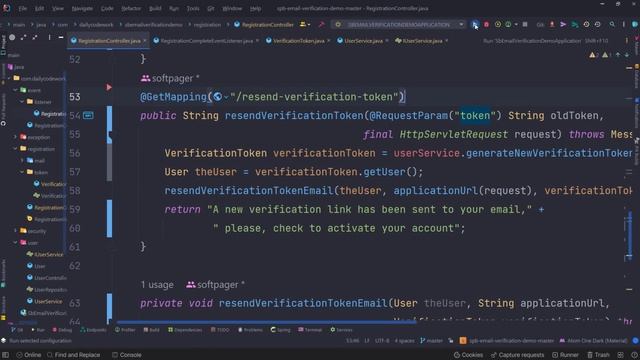Click the '1 usage' hint above line 63

coord(157,285)
